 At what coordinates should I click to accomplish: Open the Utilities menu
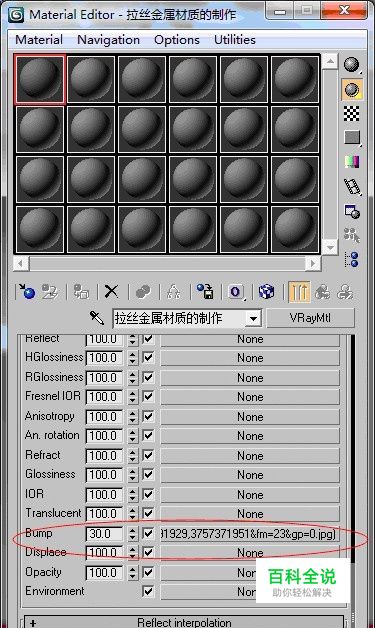[x=235, y=40]
